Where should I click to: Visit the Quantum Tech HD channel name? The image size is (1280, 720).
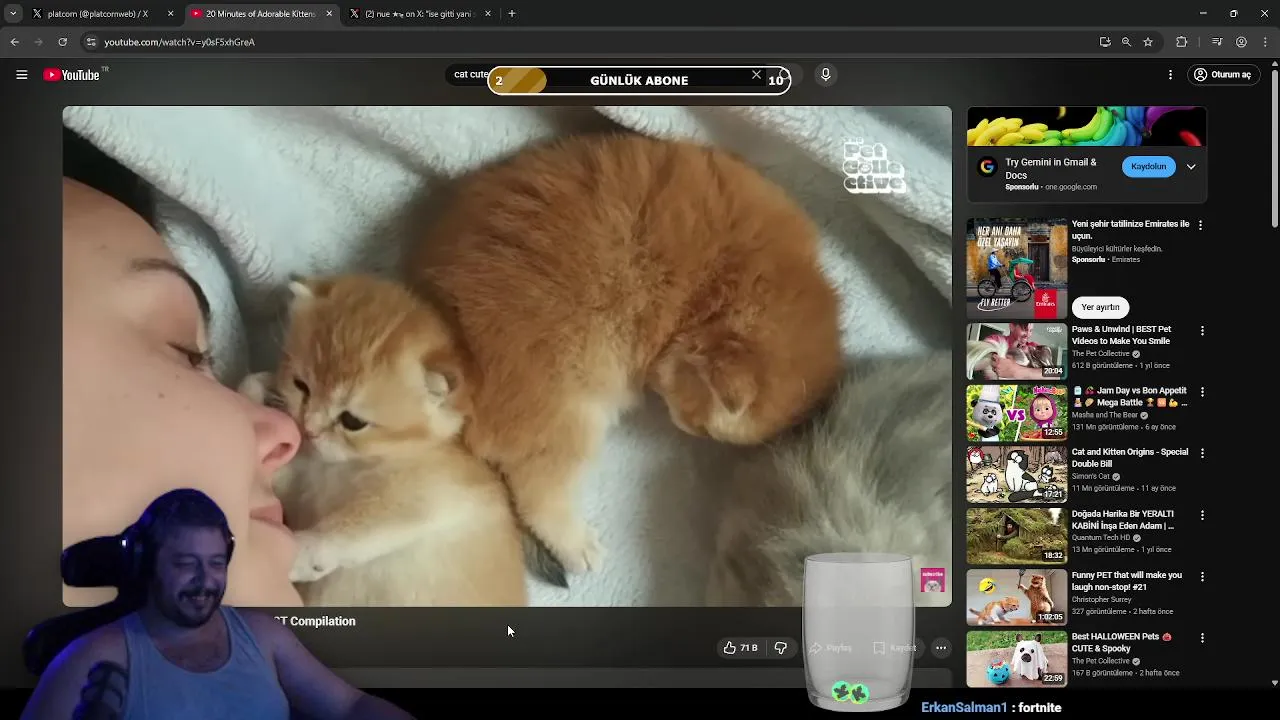(x=1103, y=538)
